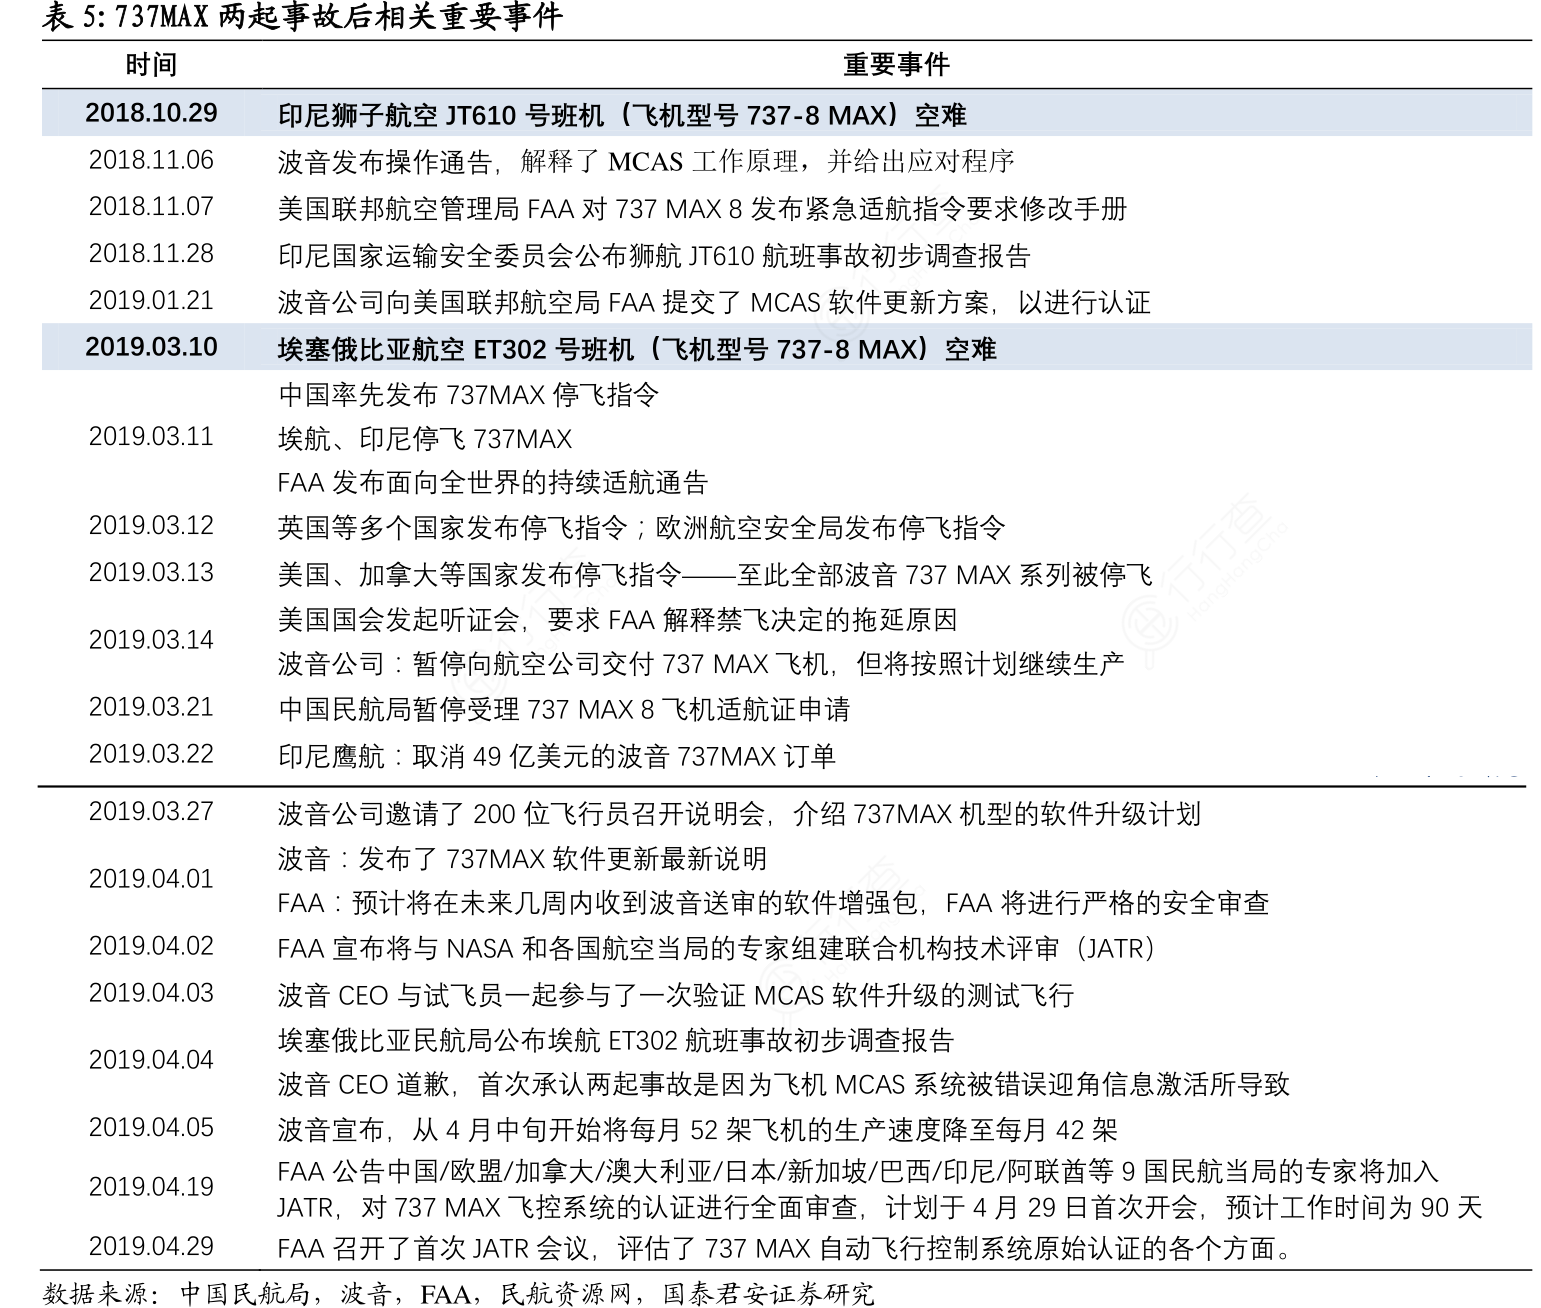
Task: Click the NASA joint technical review (JATR) entry
Action: coord(716,948)
